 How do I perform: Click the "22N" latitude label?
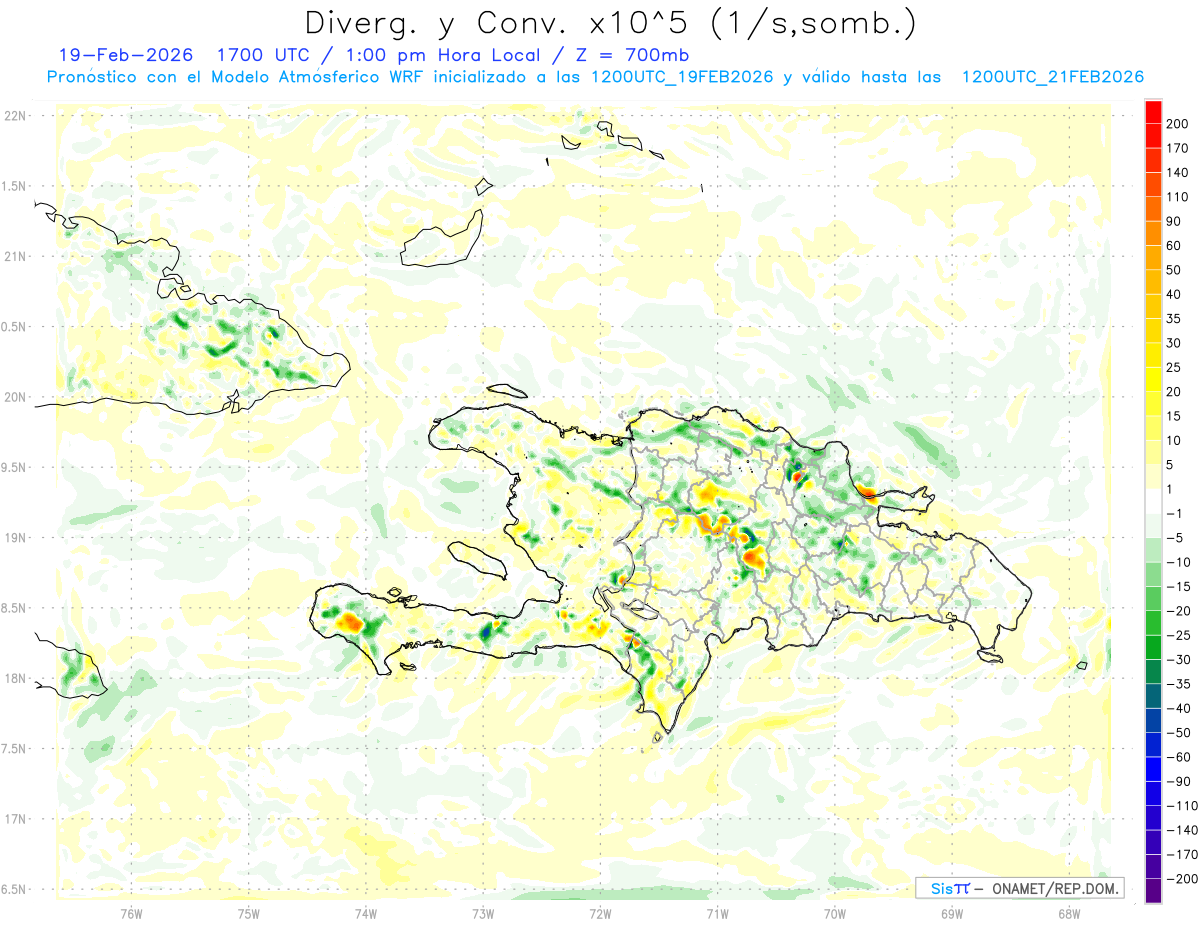(x=14, y=116)
